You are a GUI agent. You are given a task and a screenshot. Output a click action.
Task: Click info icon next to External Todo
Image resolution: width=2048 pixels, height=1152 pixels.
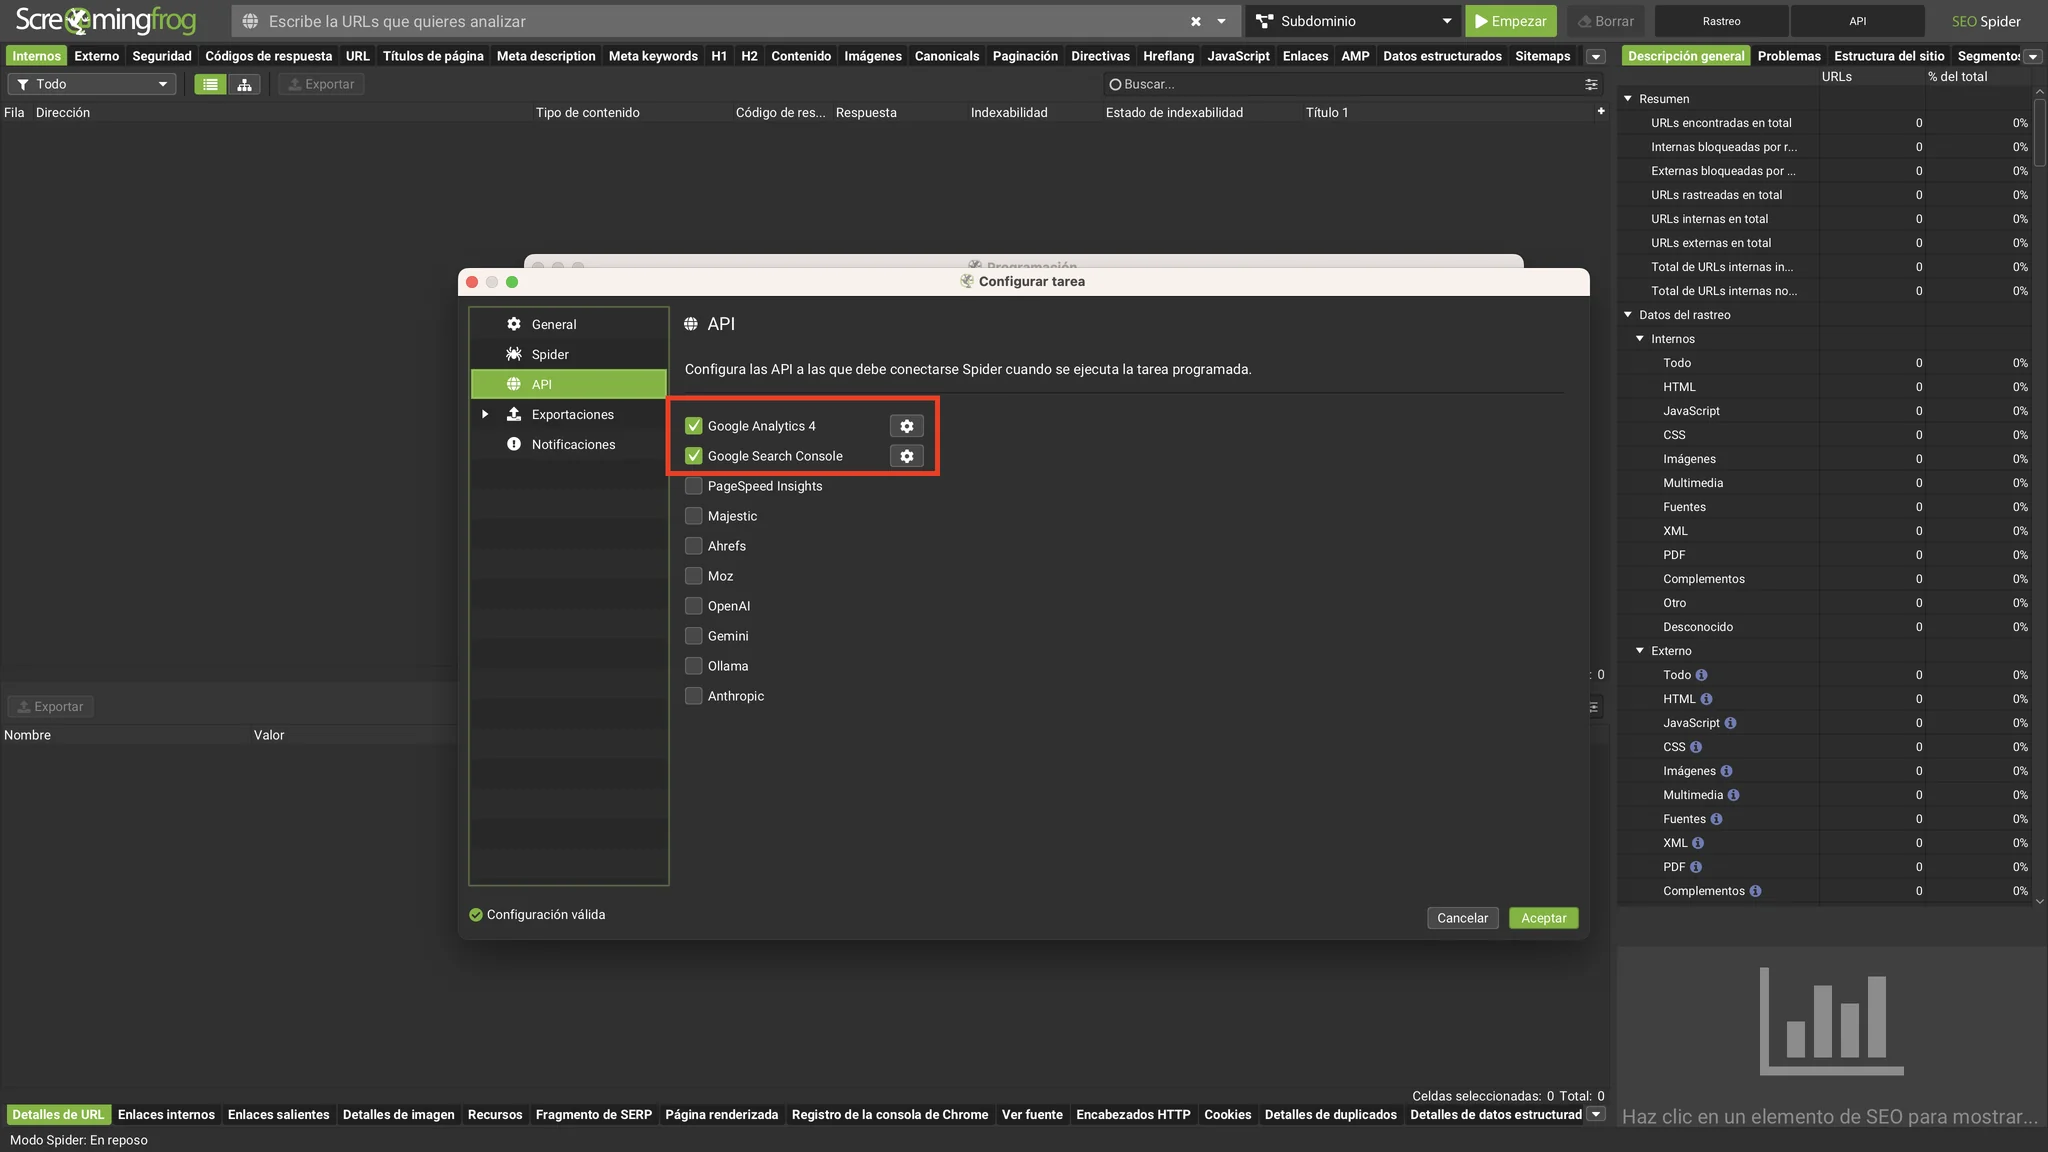pos(1702,675)
